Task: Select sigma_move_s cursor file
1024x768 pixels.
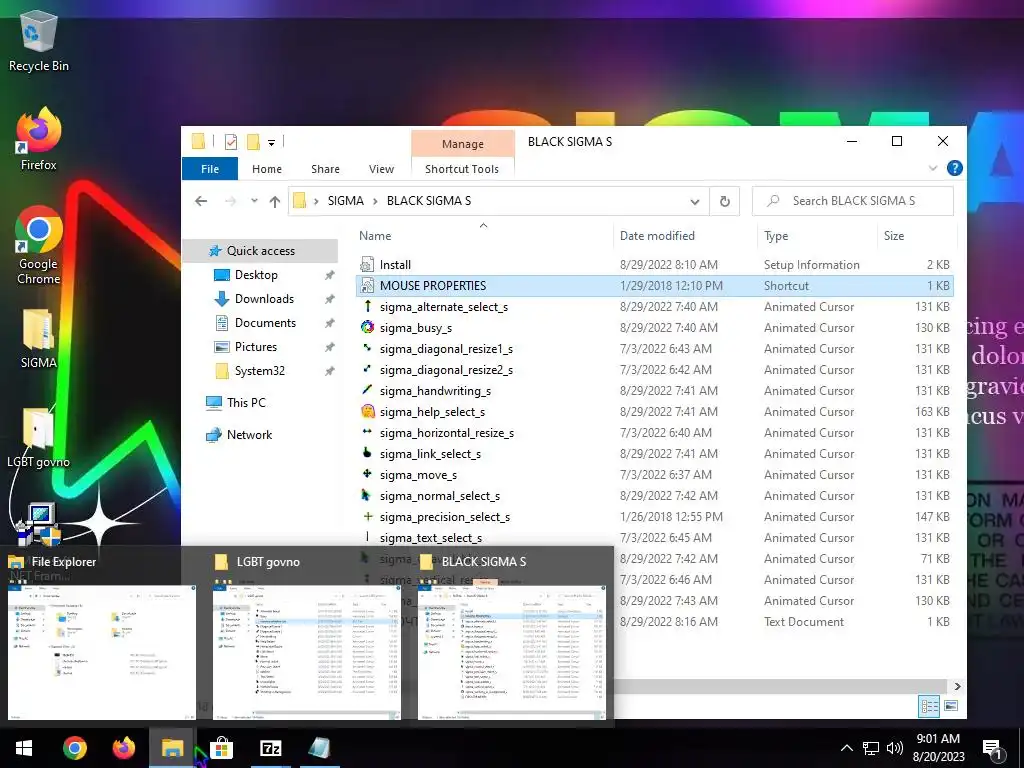Action: tap(654, 475)
